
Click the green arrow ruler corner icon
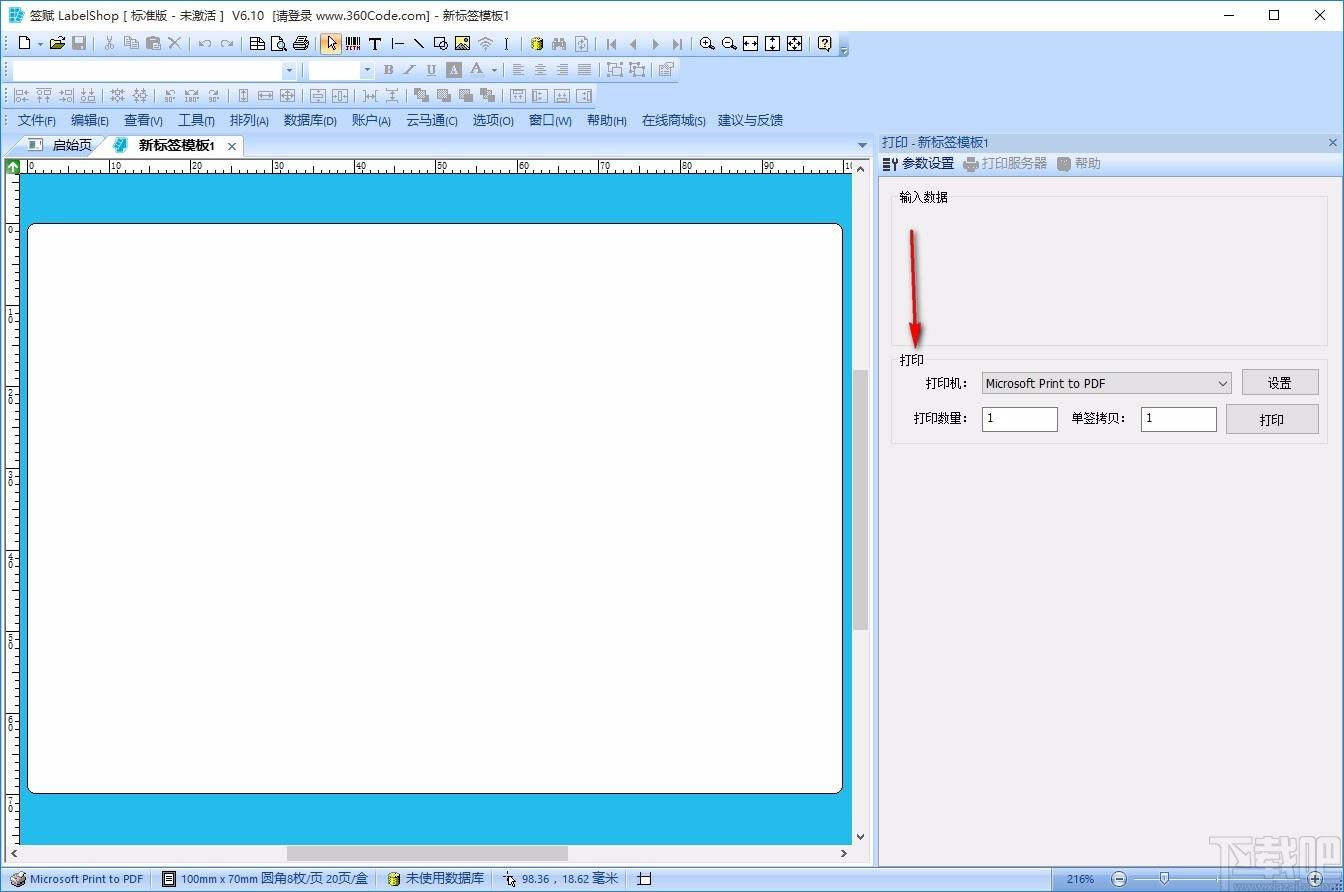click(12, 166)
